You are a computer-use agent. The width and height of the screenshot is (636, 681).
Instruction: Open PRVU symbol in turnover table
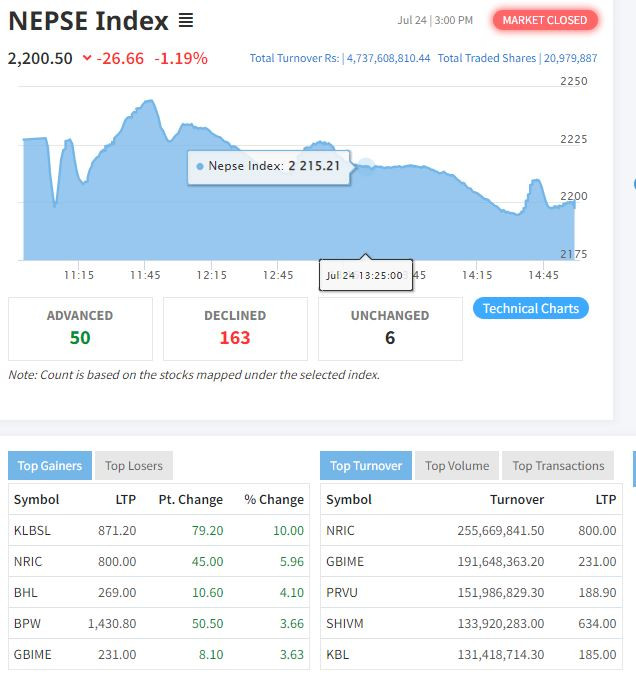click(342, 592)
